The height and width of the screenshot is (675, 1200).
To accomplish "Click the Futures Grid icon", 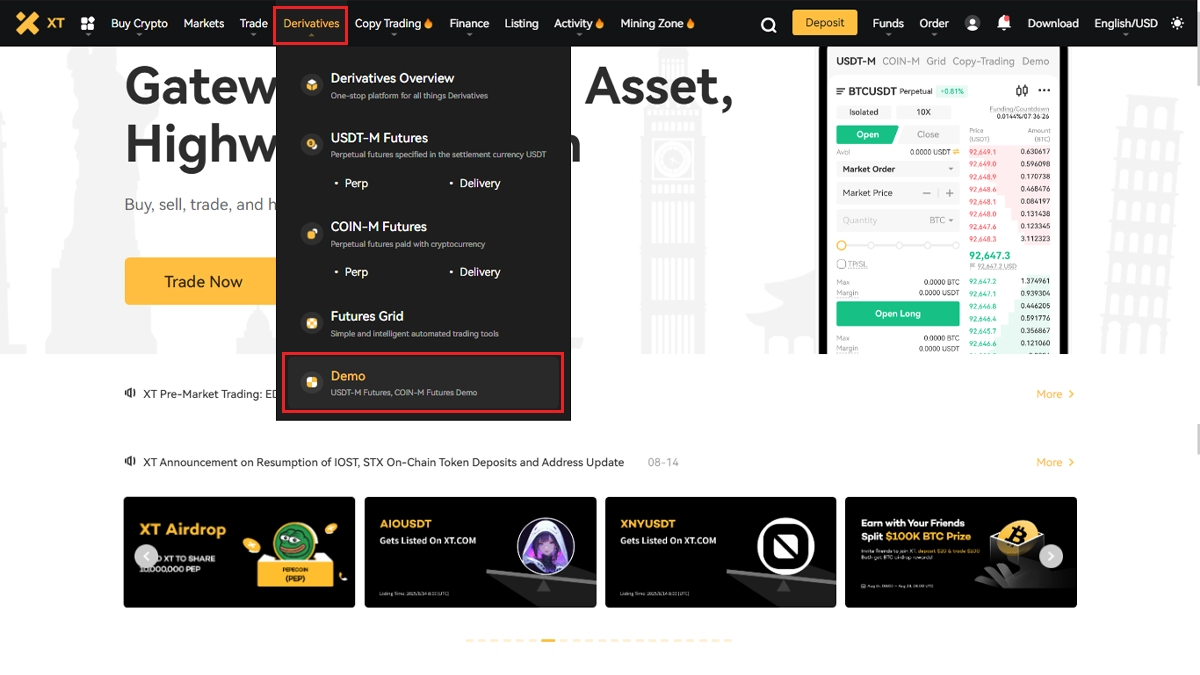I will click(312, 323).
